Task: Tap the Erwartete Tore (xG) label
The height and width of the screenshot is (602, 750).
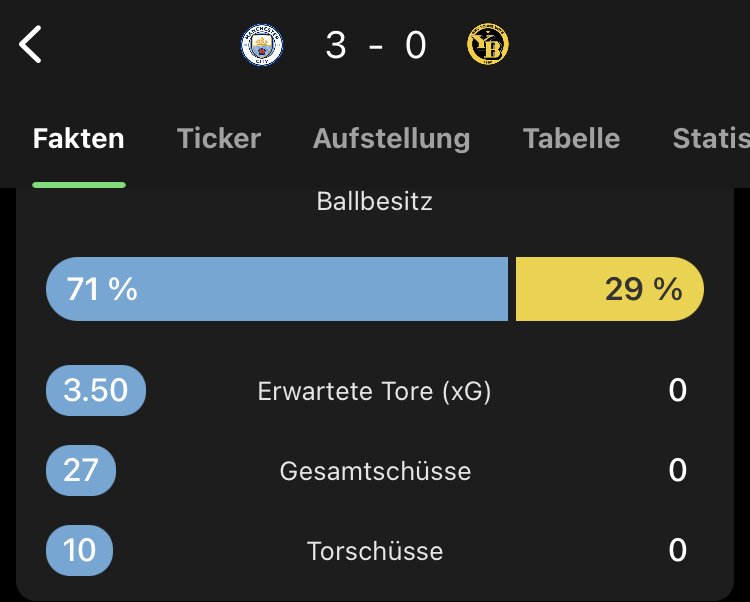Action: (x=375, y=391)
